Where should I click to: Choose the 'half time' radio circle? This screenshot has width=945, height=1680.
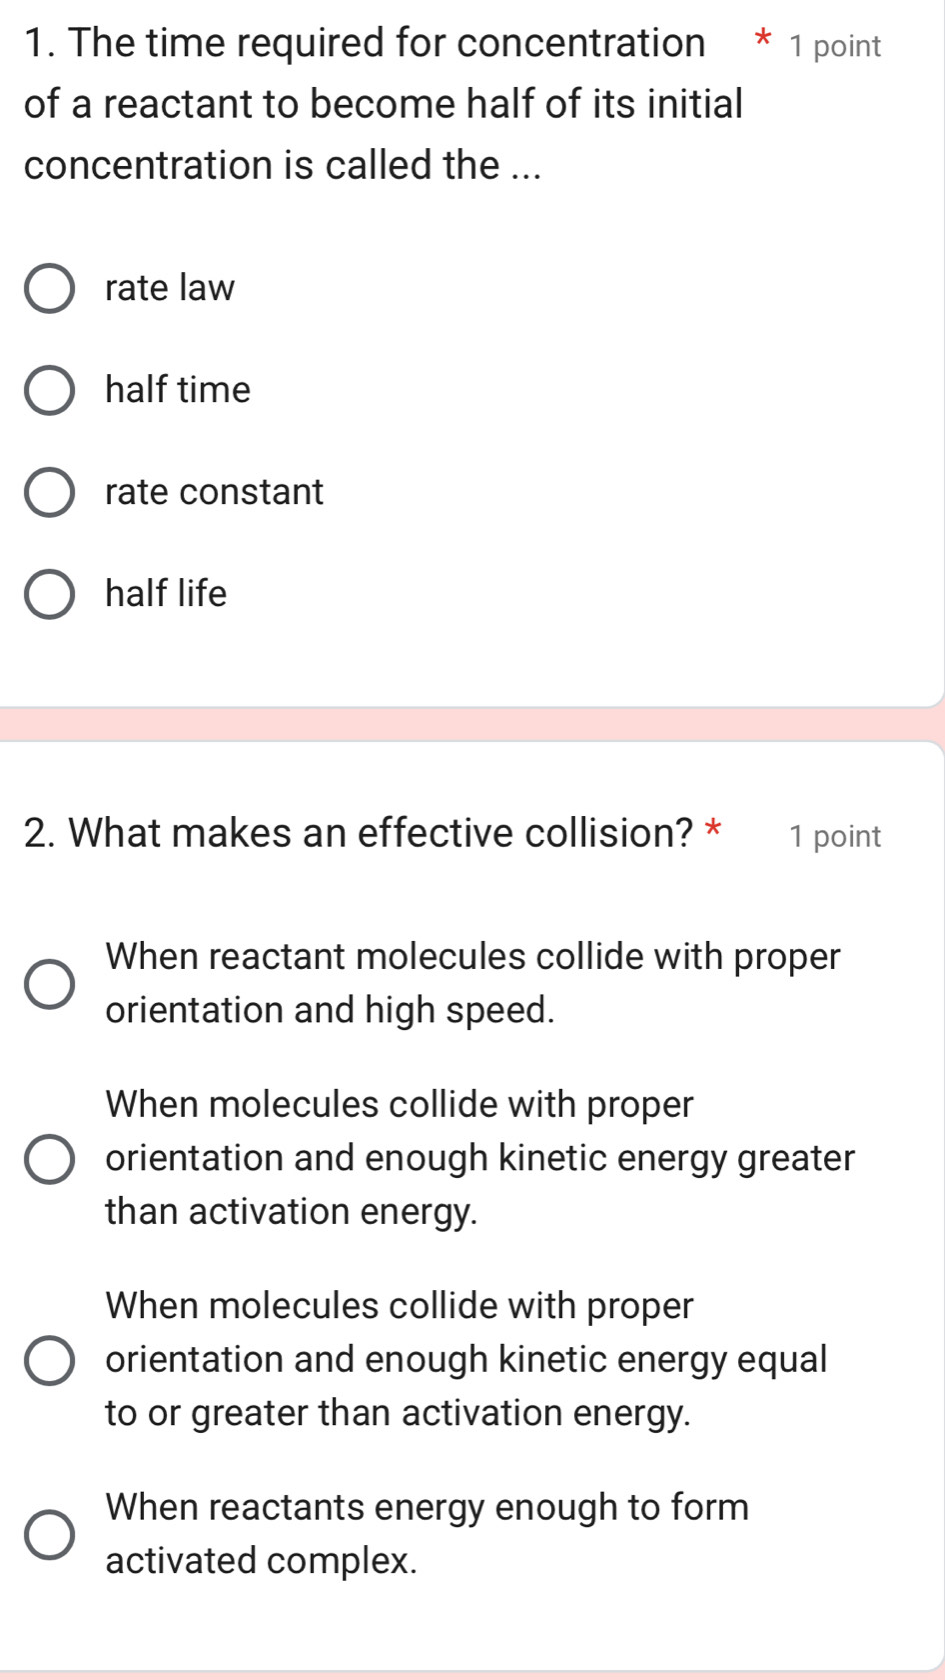point(49,391)
